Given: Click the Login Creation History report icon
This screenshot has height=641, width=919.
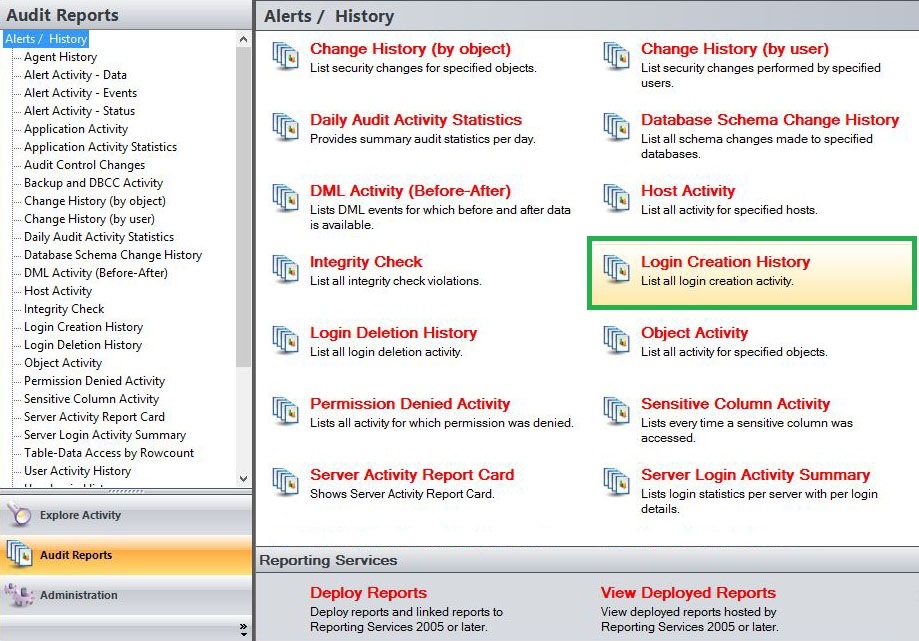Looking at the screenshot, I should (617, 269).
